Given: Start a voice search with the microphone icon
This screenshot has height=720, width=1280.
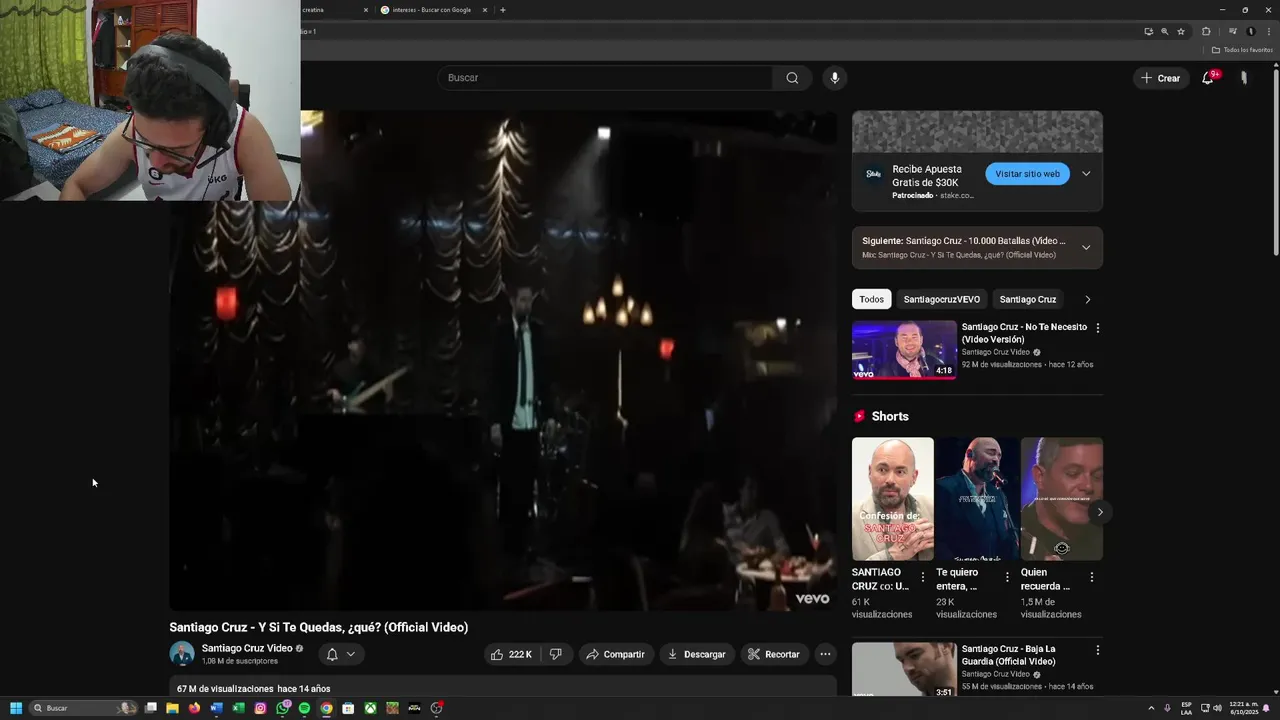Looking at the screenshot, I should (x=834, y=78).
